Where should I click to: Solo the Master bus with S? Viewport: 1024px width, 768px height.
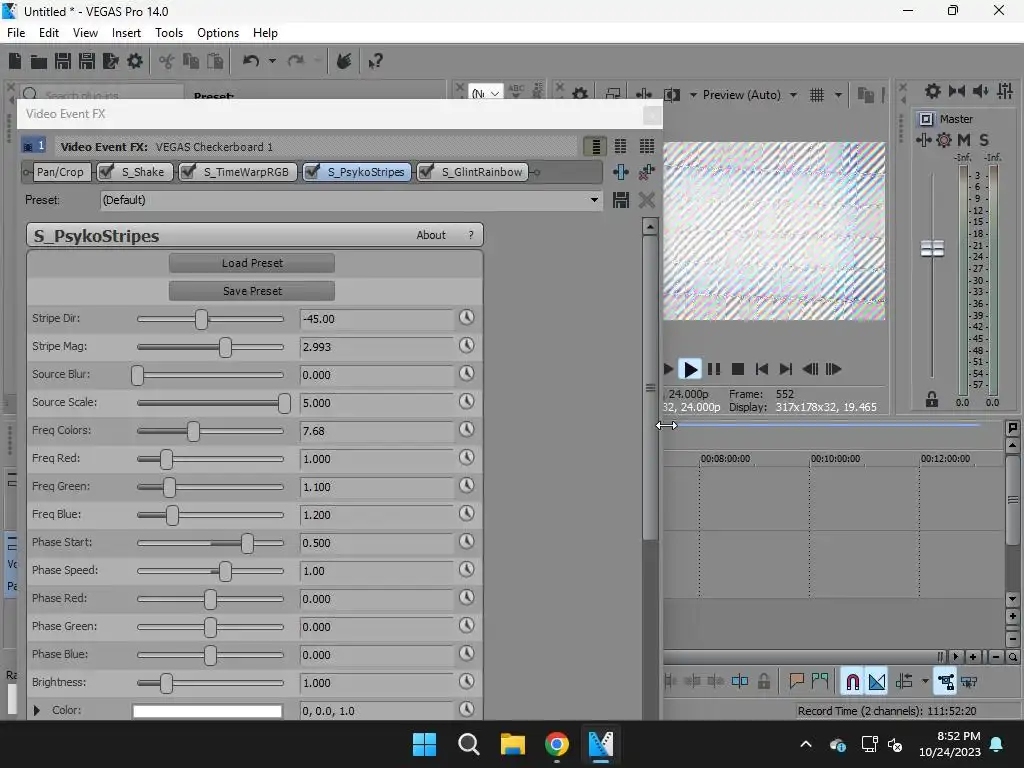984,140
